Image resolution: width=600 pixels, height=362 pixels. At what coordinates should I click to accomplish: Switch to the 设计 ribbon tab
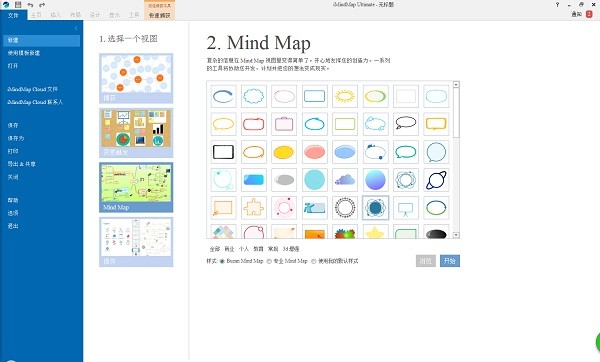coord(95,15)
